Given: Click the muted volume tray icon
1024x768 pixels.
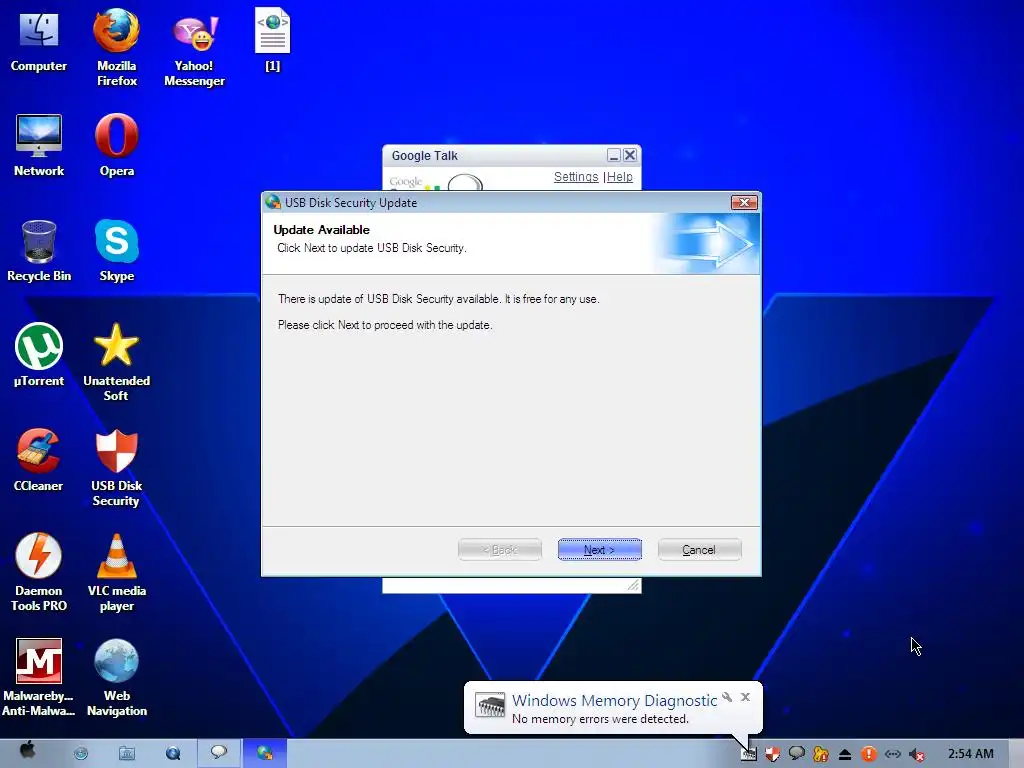Looking at the screenshot, I should point(917,755).
